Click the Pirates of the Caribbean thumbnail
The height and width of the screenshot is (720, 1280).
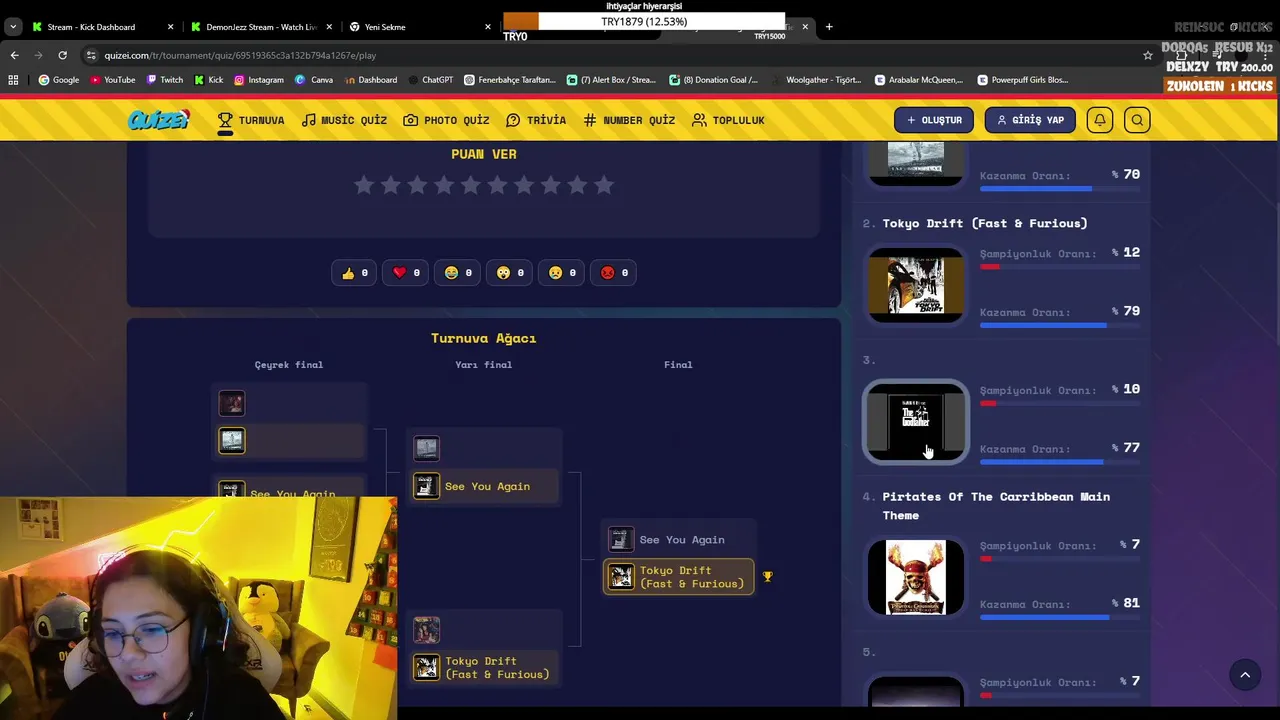click(x=916, y=577)
